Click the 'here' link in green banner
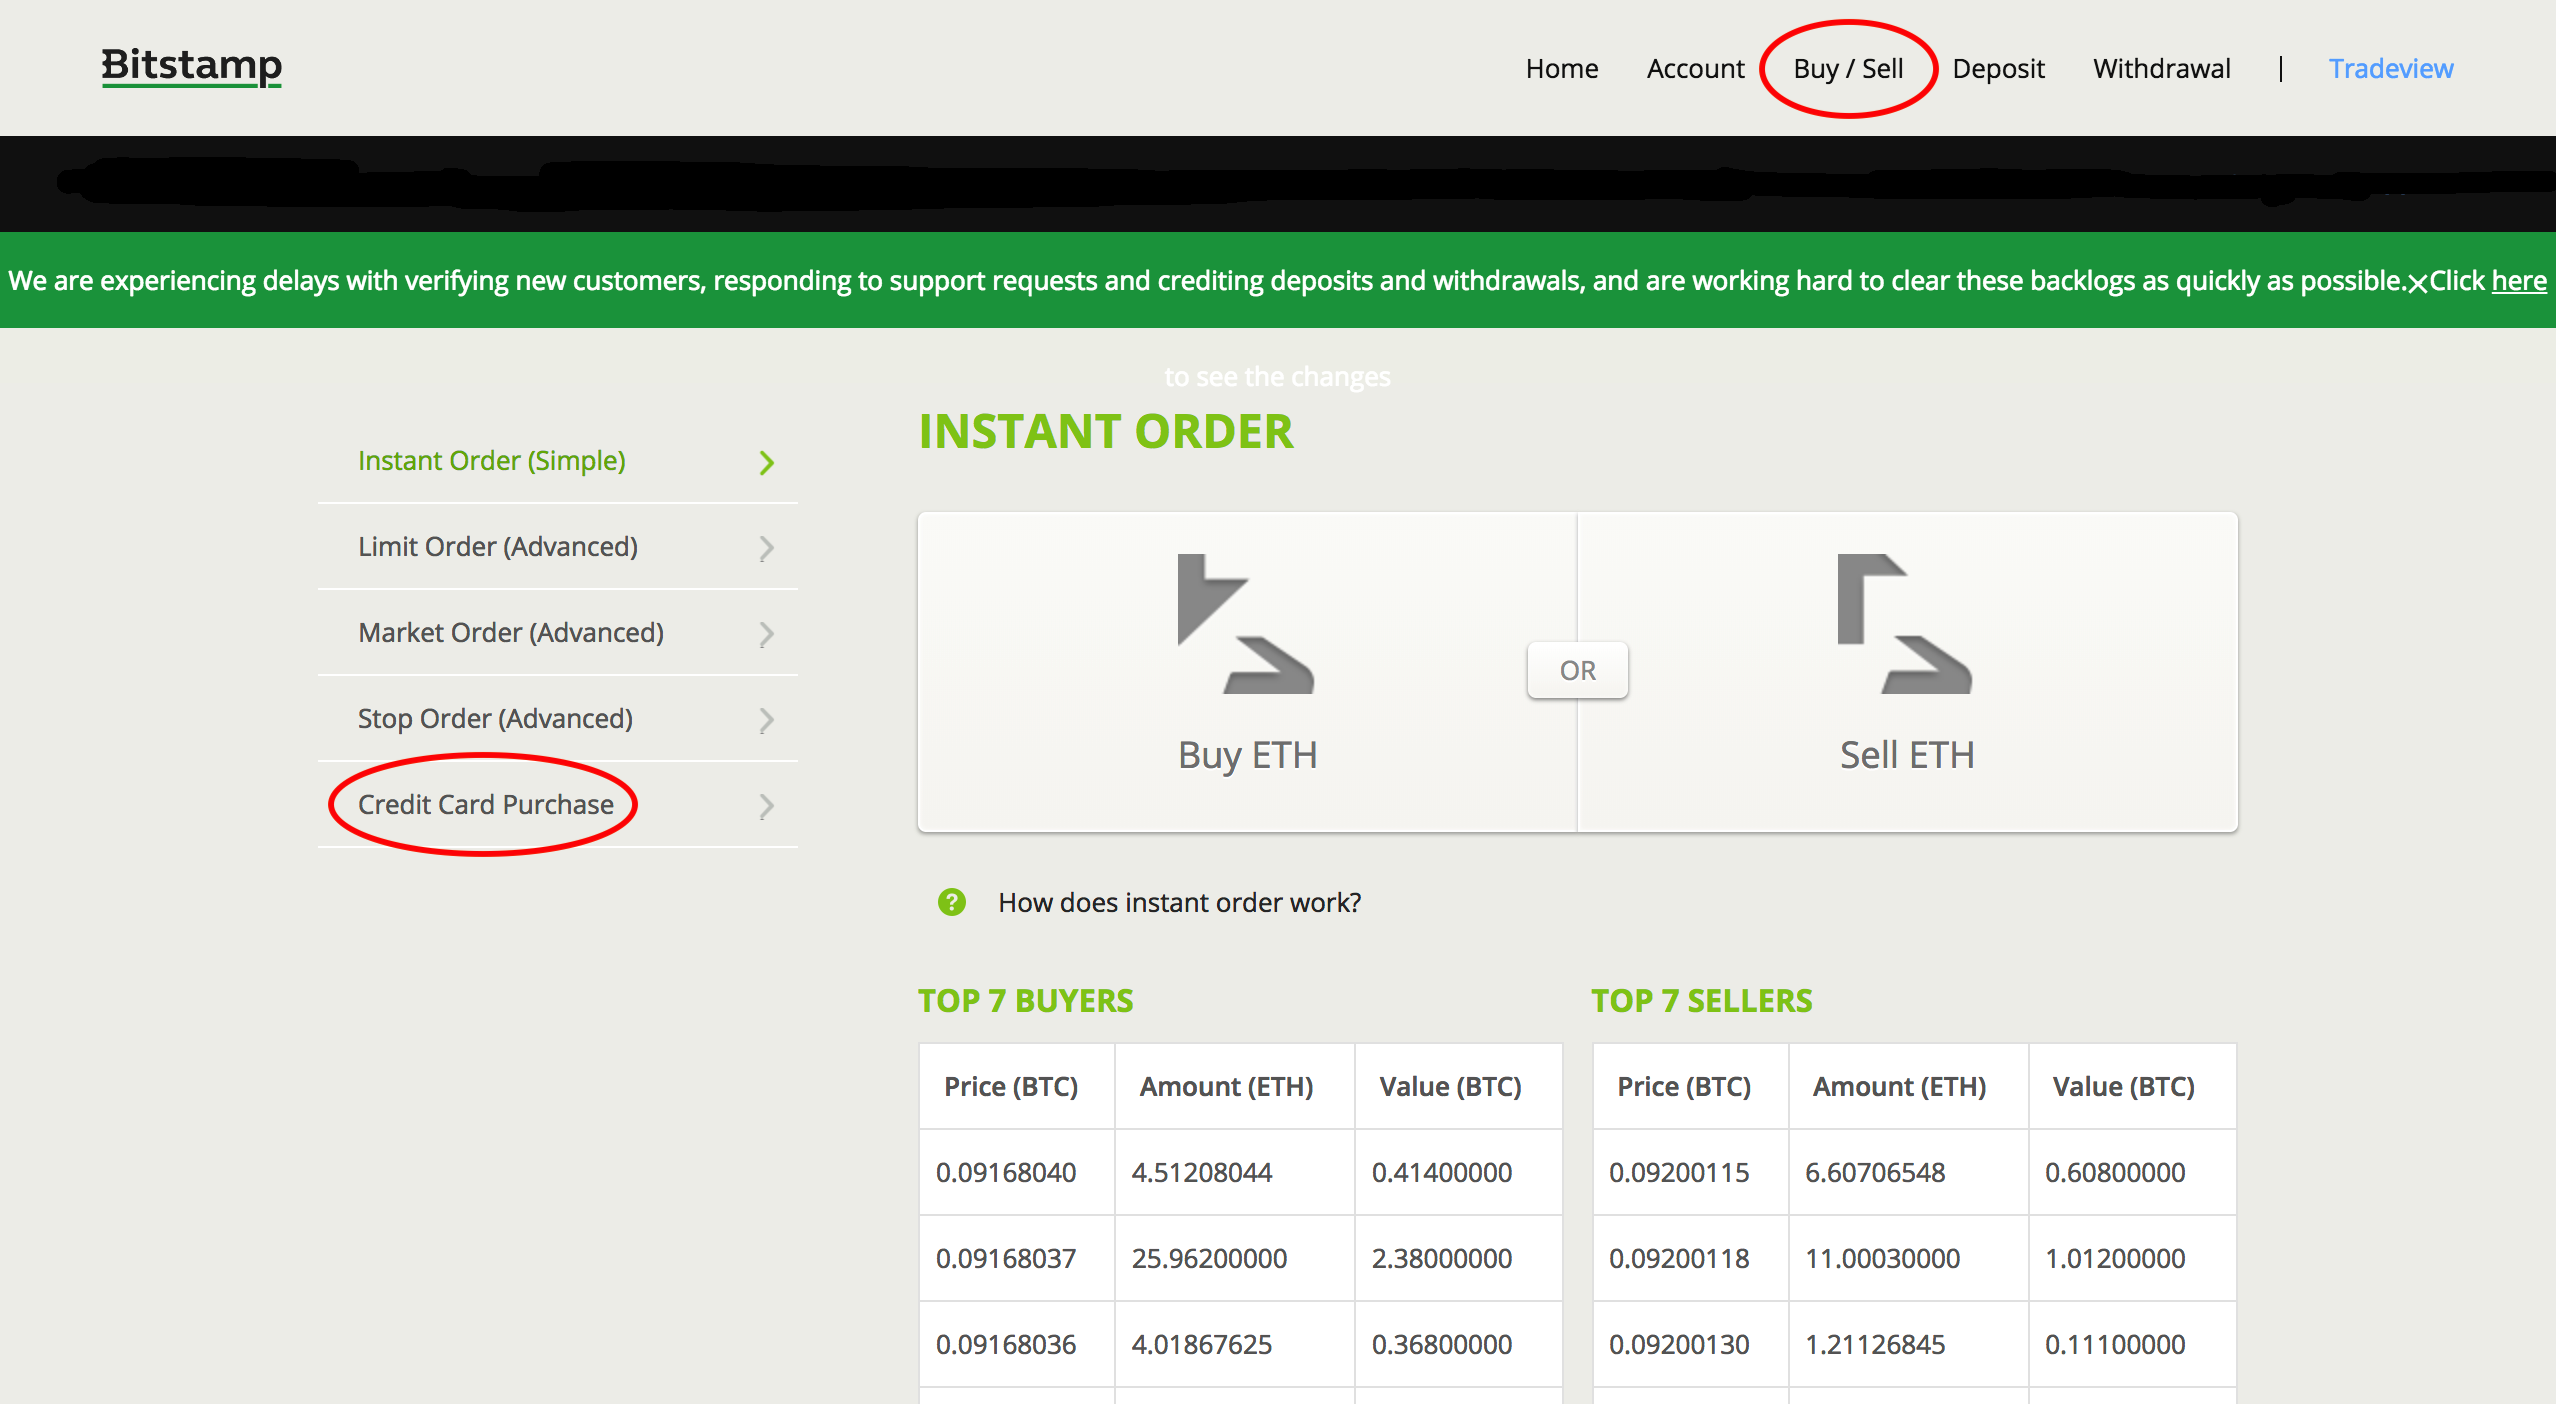The width and height of the screenshot is (2556, 1404). [2518, 281]
